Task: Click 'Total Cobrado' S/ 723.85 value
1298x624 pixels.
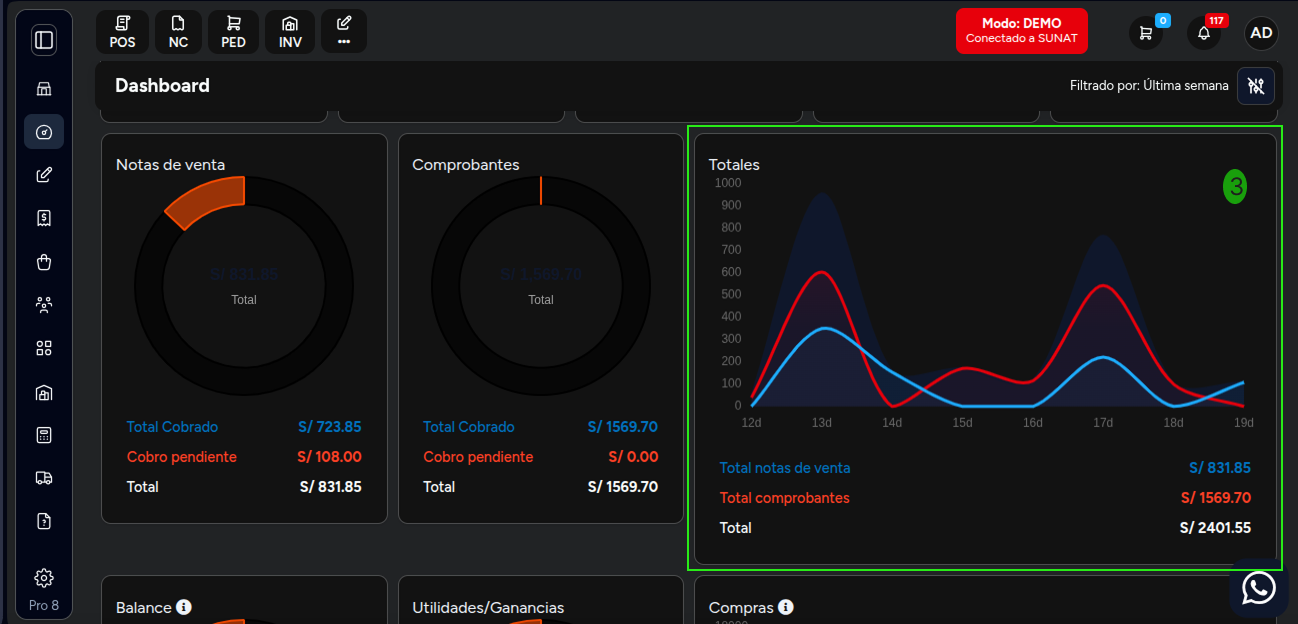Action: (x=329, y=427)
